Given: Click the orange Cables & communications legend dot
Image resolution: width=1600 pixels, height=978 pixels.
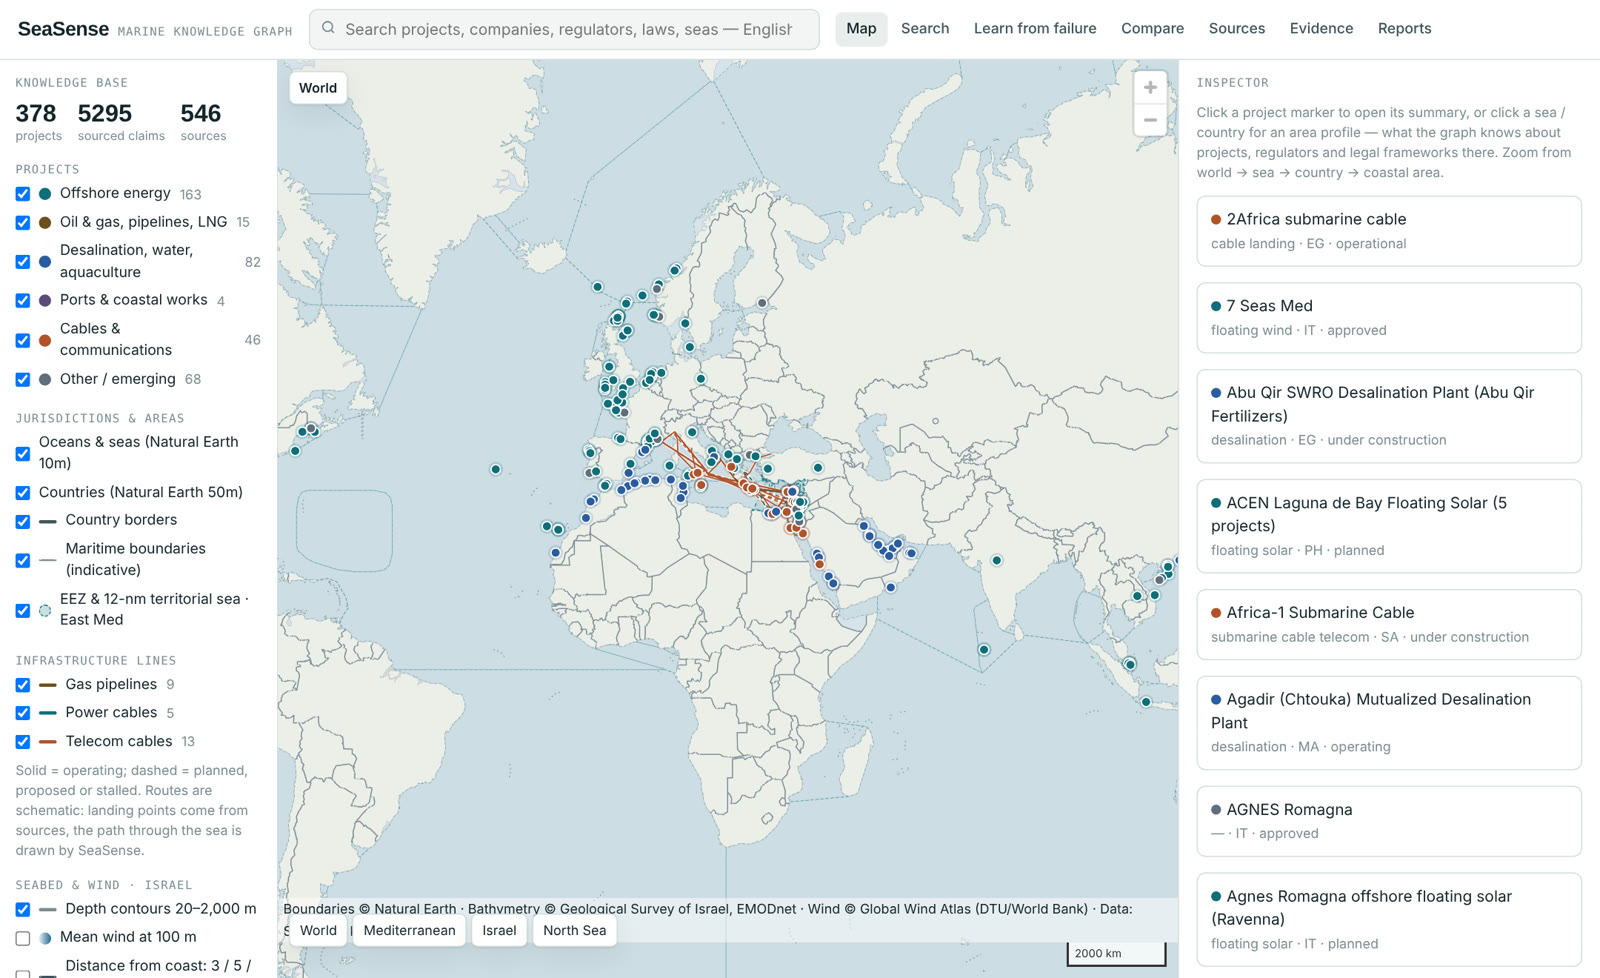Looking at the screenshot, I should click(x=45, y=340).
